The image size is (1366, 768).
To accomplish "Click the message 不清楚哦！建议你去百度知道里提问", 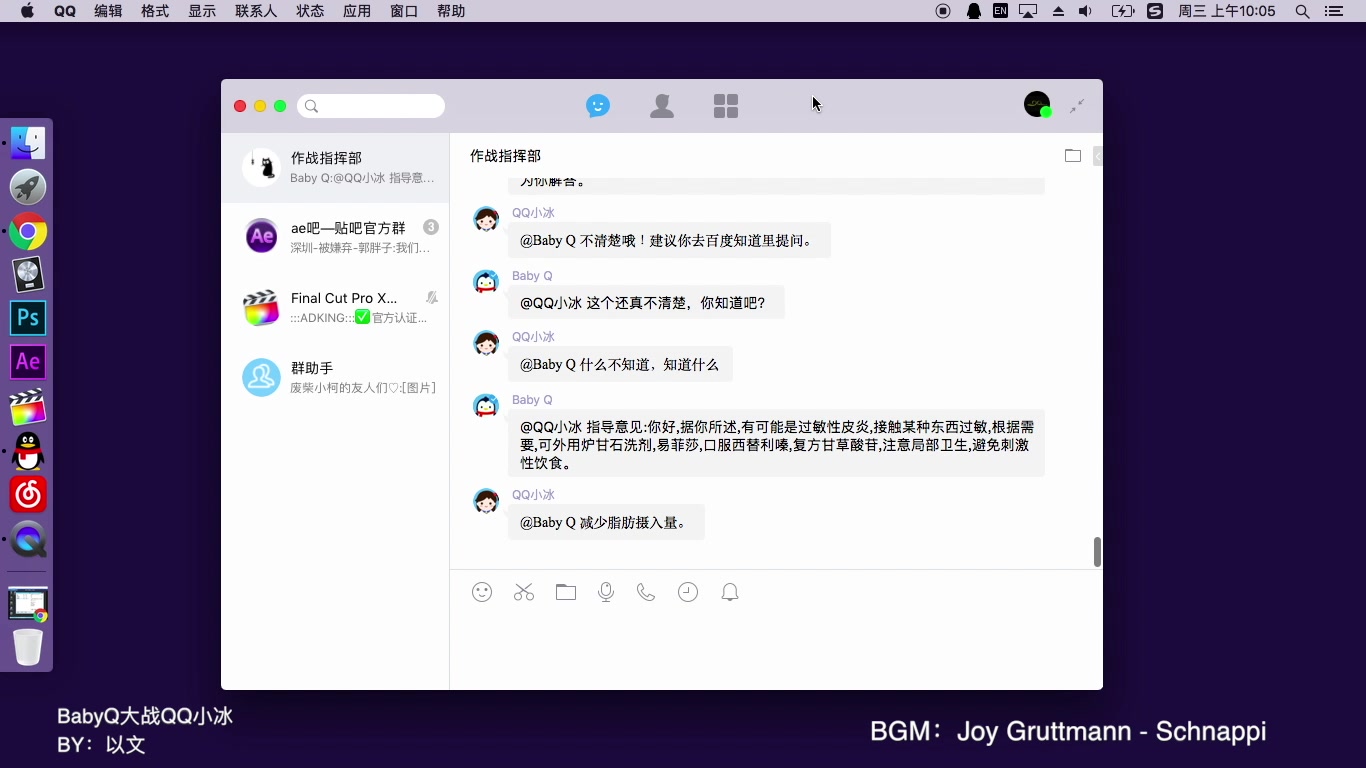I will 669,240.
